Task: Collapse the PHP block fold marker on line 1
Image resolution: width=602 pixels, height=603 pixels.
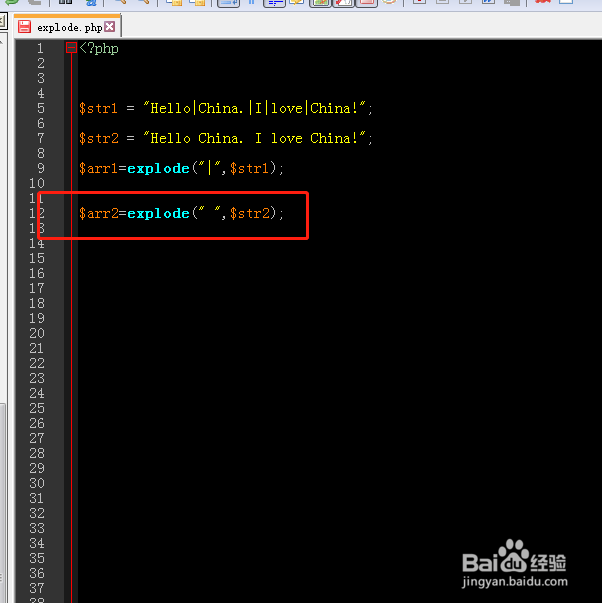Action: tap(71, 48)
